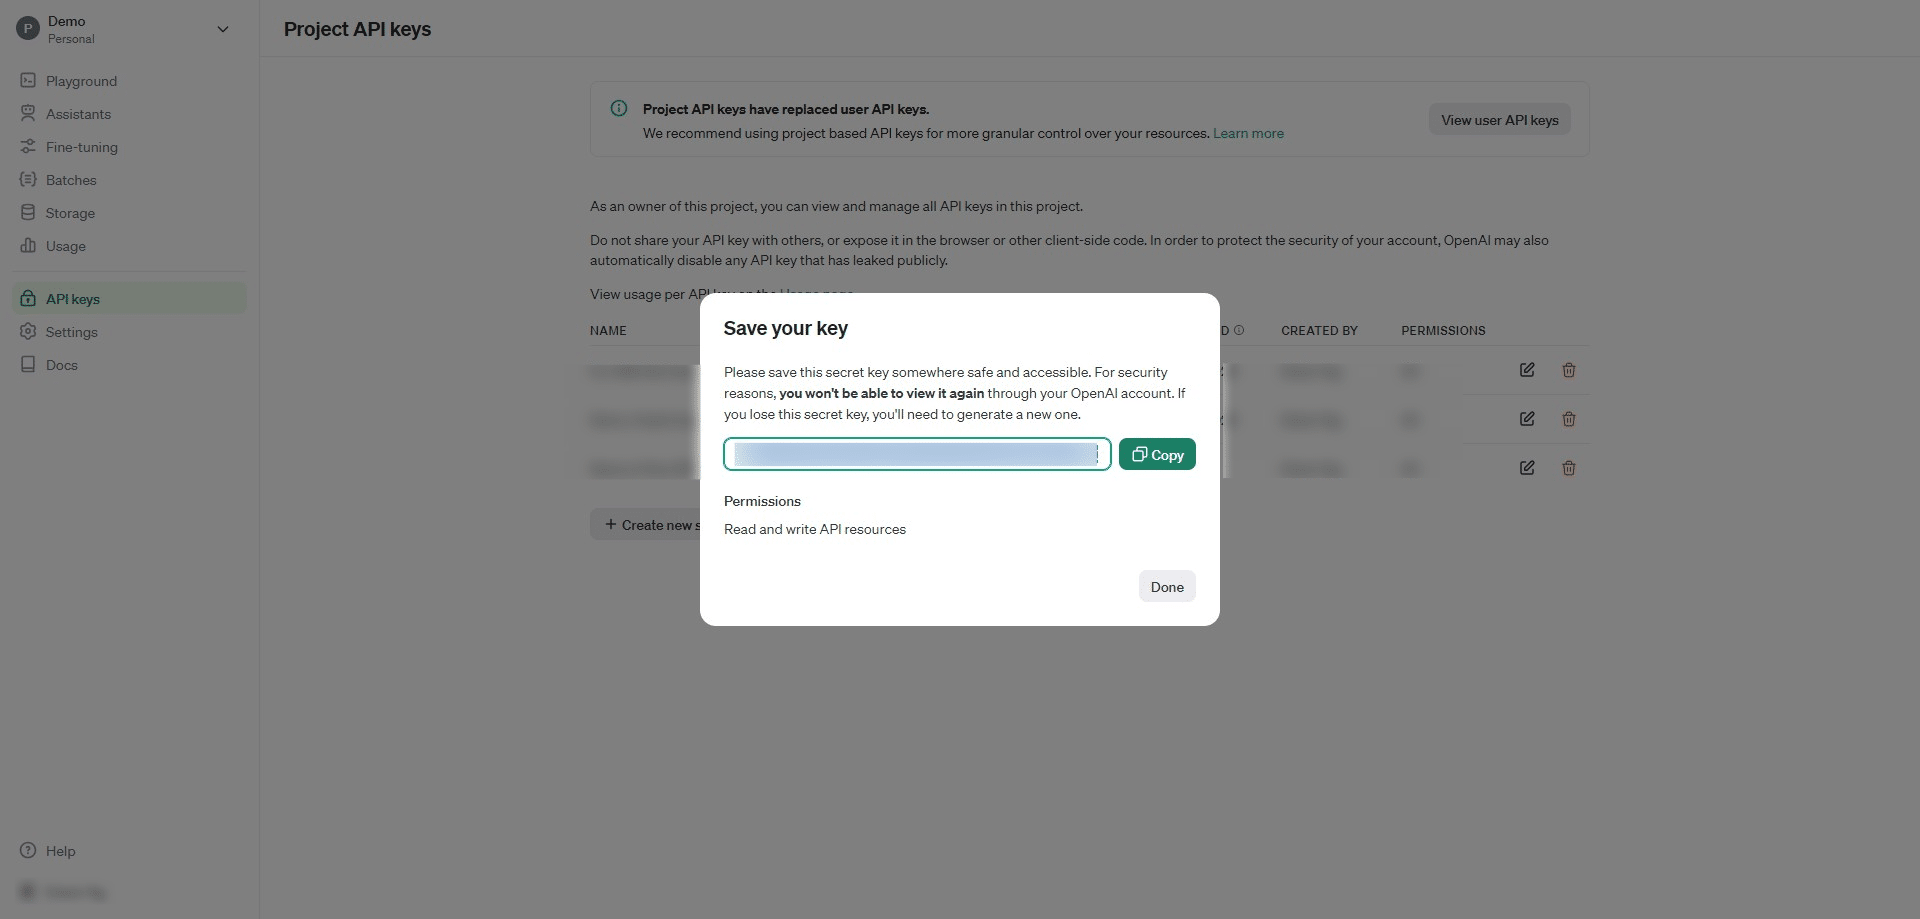This screenshot has height=919, width=1920.
Task: Click the last-used column info icon
Action: tap(1239, 330)
